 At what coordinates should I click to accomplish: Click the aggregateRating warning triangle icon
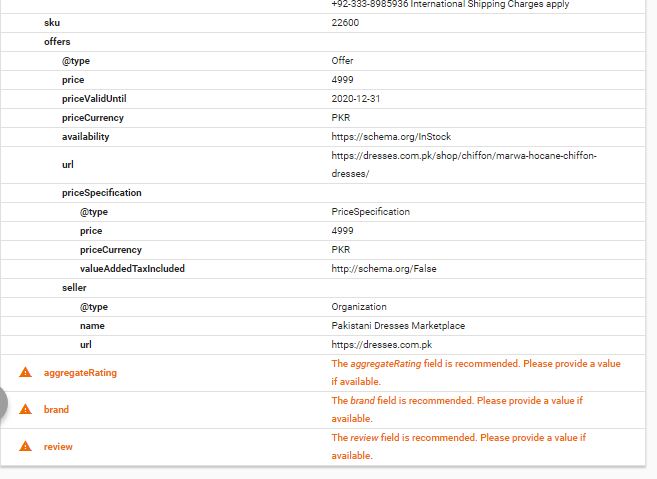point(26,372)
